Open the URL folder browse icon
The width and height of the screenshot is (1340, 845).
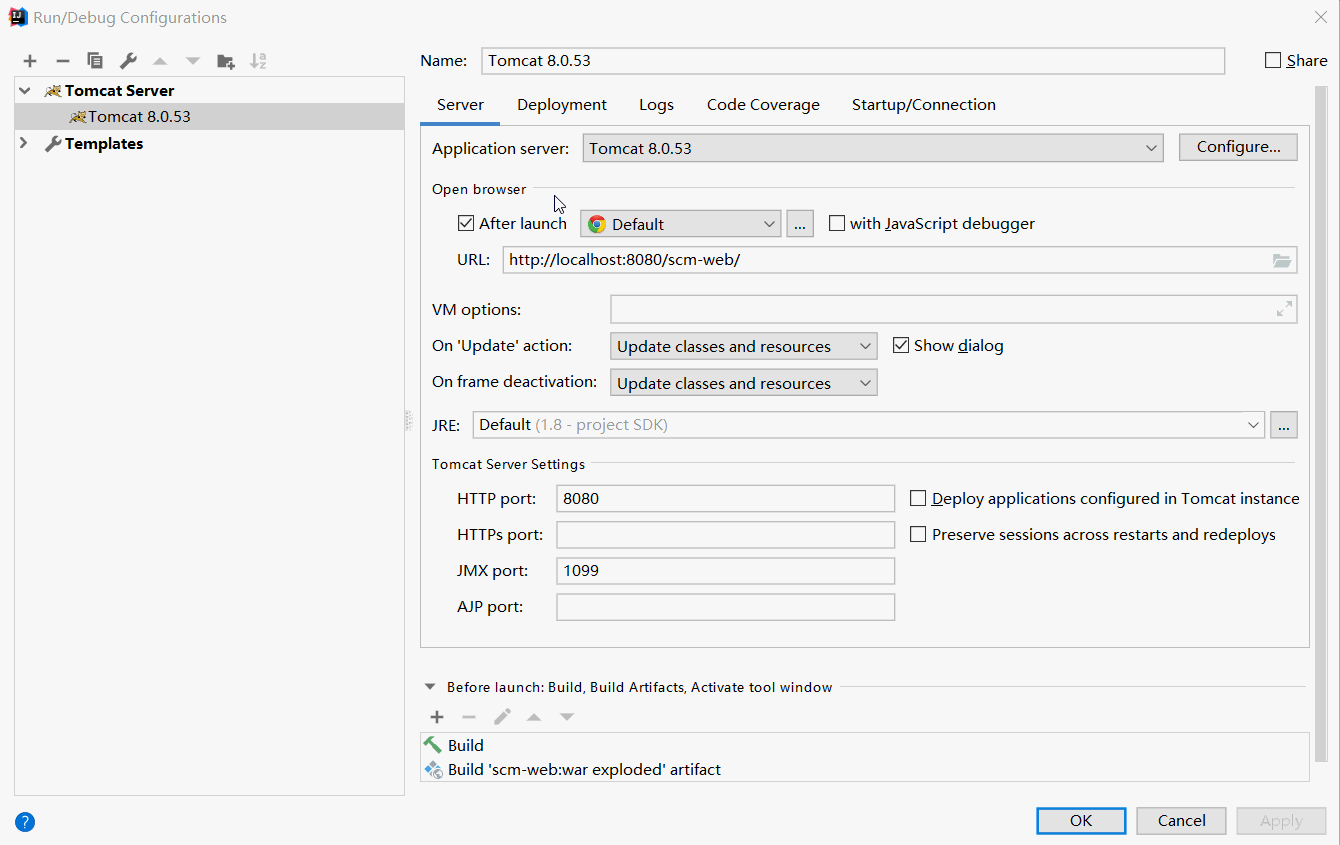tap(1282, 260)
